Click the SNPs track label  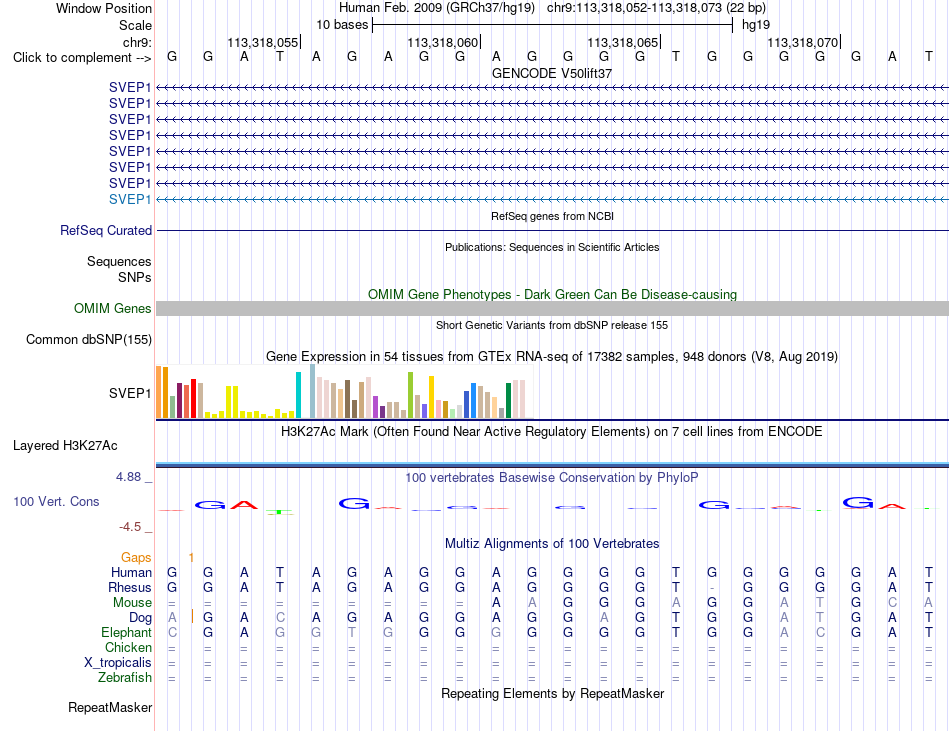(135, 277)
